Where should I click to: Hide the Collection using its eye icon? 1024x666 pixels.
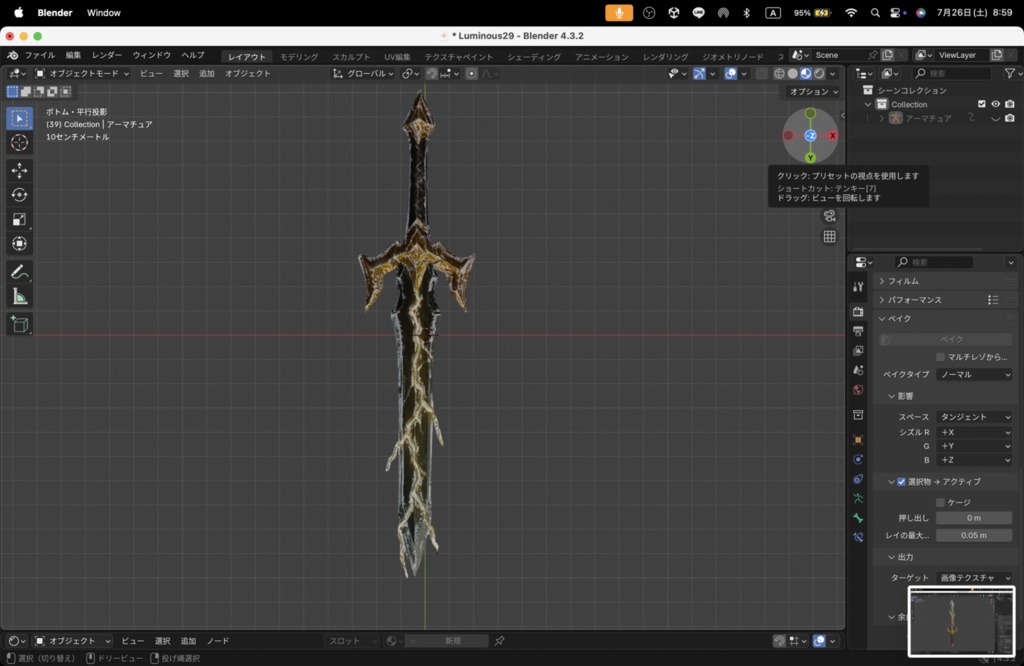995,104
